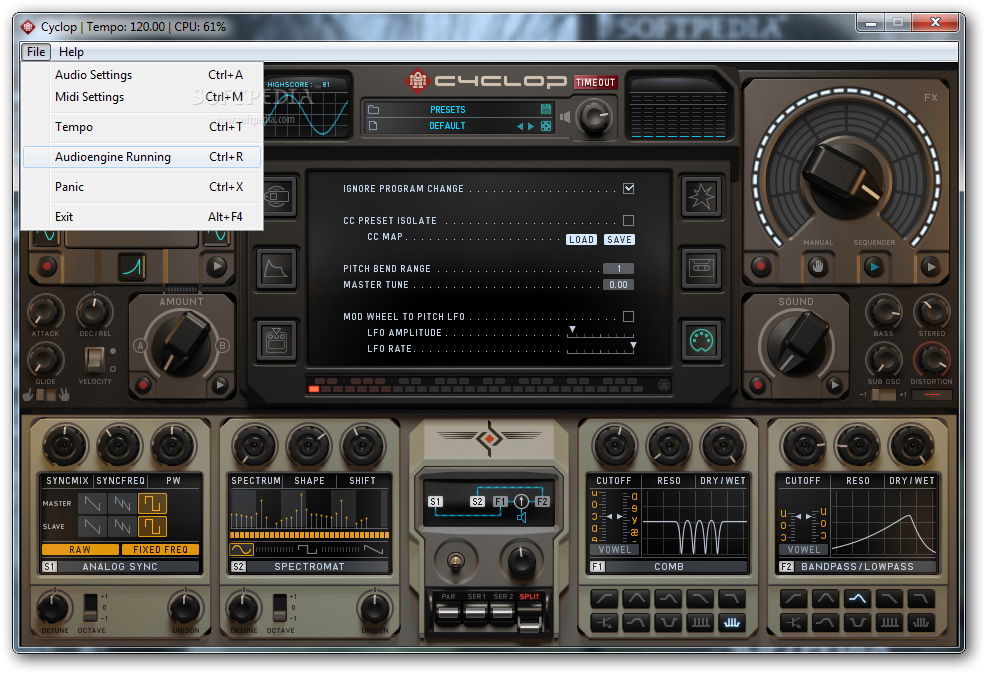Toggle Audioengine Running menu item
The image size is (986, 674).
pyautogui.click(x=142, y=157)
